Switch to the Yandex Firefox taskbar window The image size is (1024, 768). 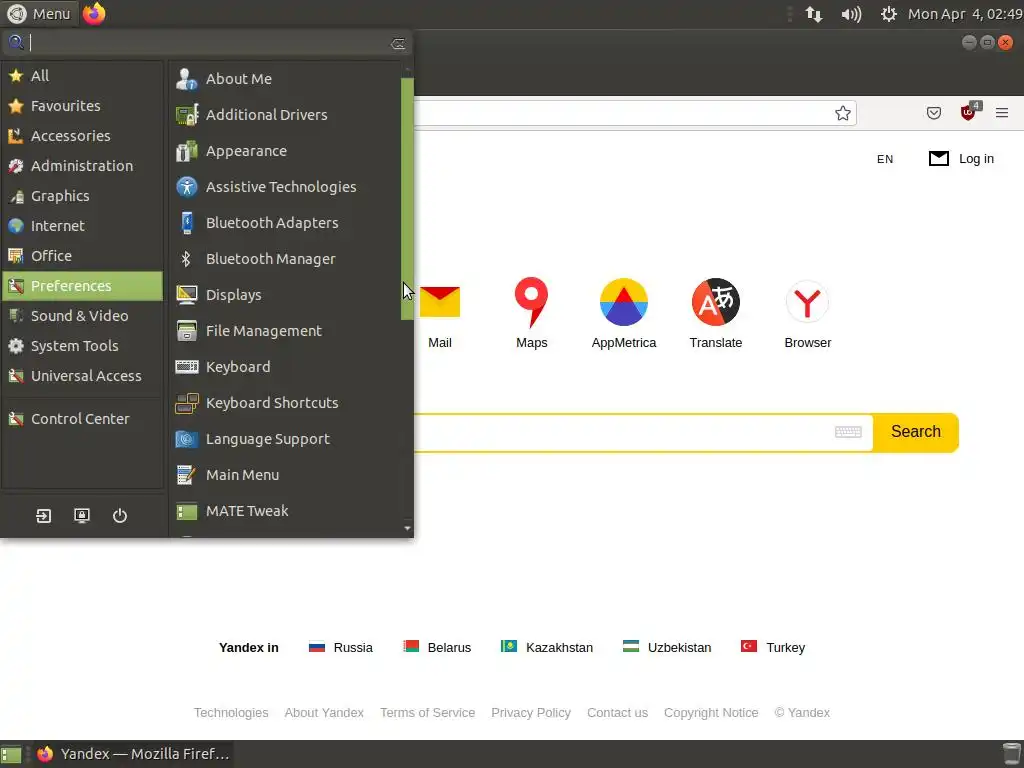click(x=134, y=754)
